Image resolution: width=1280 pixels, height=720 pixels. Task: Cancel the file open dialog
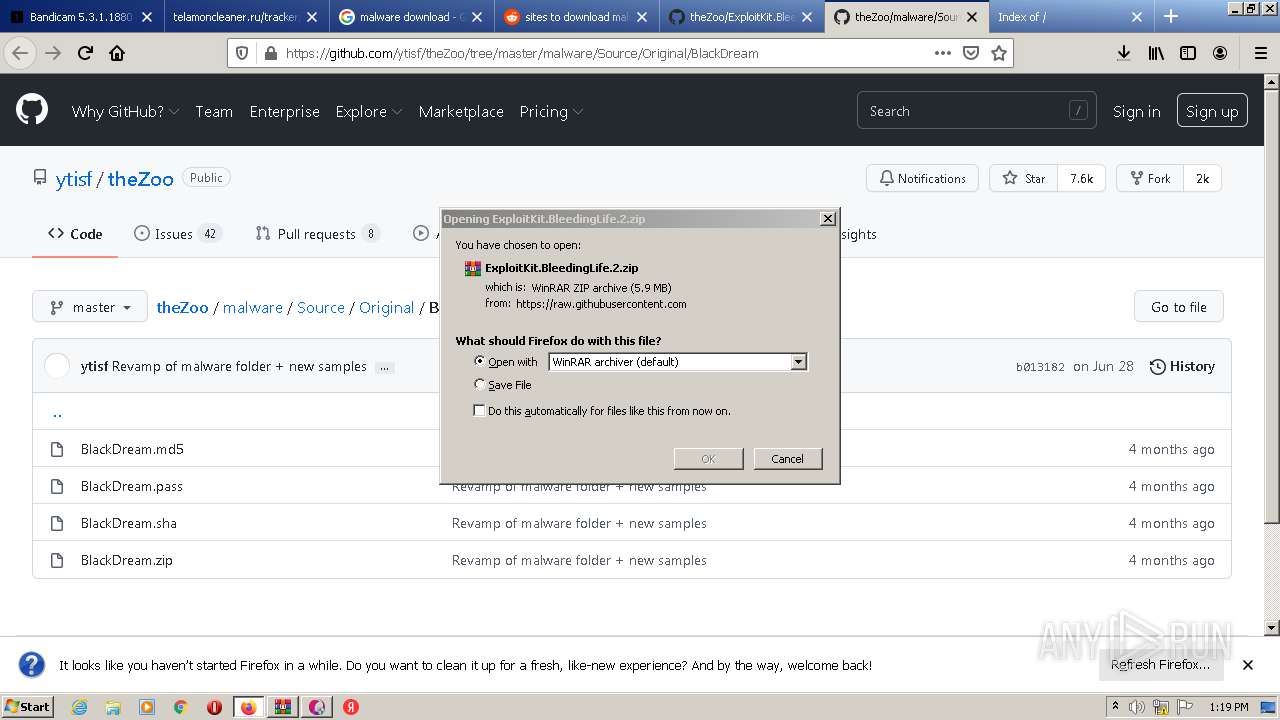tap(787, 459)
